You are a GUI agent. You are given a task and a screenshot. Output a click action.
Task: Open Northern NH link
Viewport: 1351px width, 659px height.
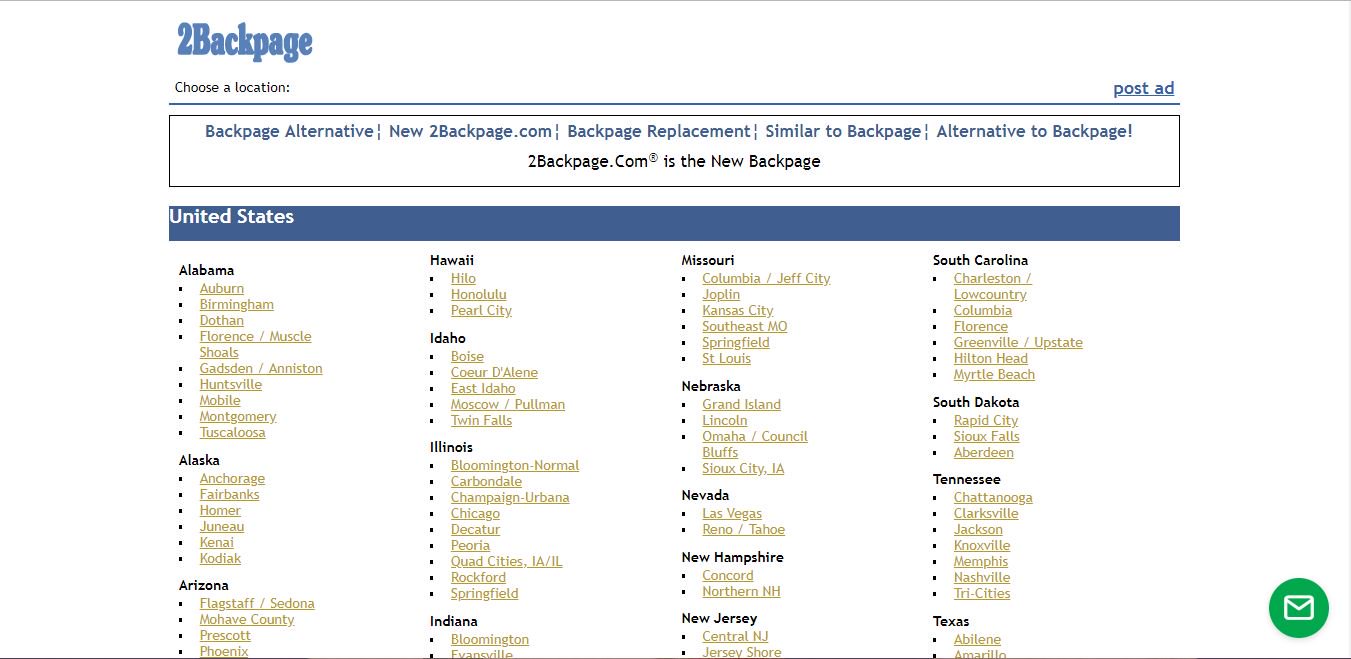click(x=741, y=591)
